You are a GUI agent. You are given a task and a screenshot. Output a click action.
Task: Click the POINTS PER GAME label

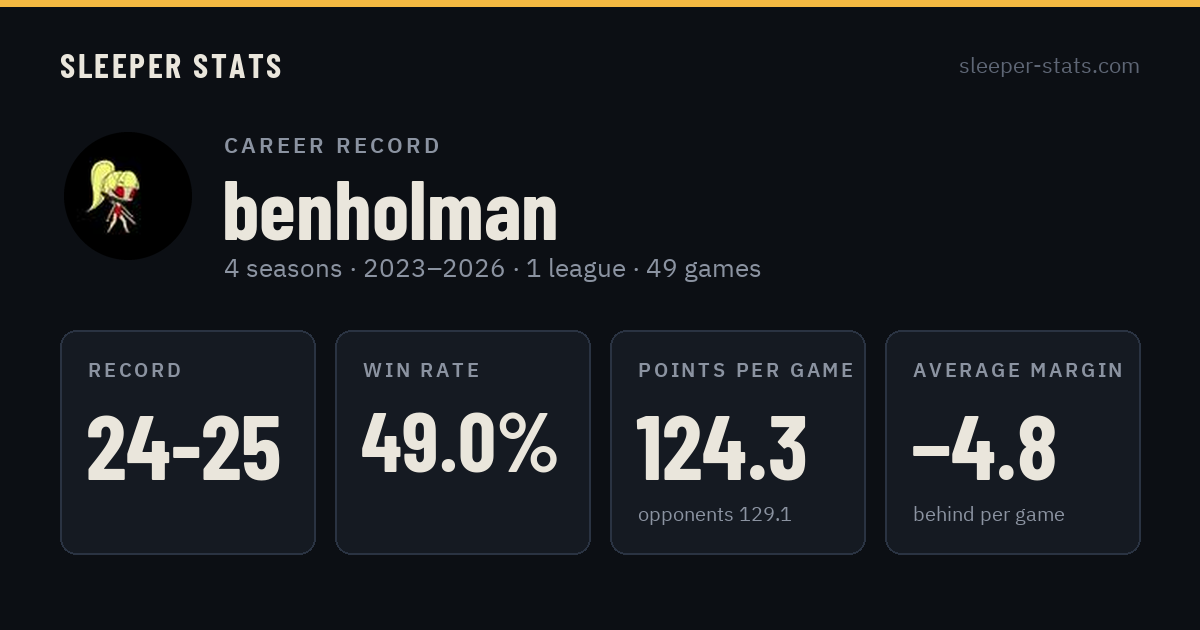pos(746,371)
